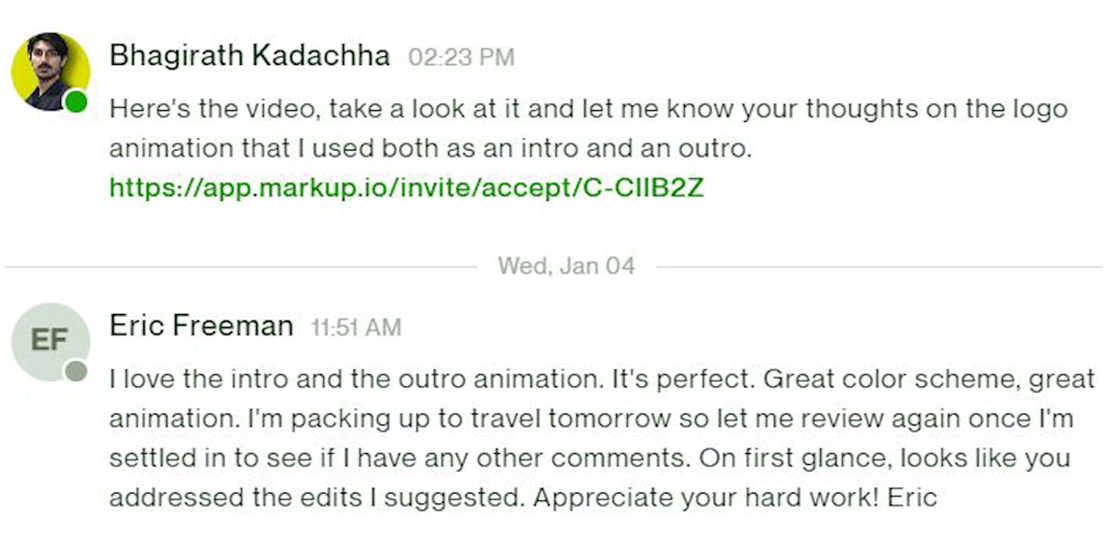Open Bhagirath Kadachha's profile name
1108x551 pixels.
[x=249, y=56]
